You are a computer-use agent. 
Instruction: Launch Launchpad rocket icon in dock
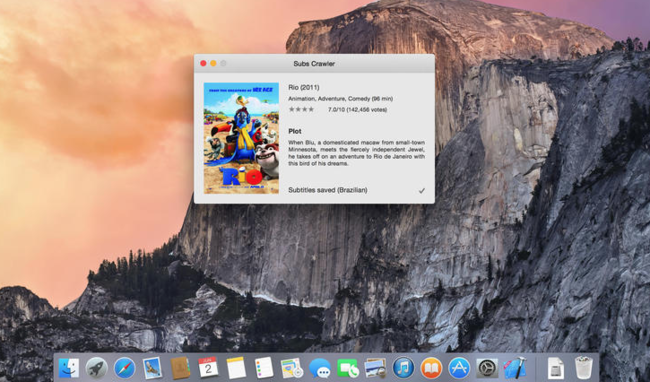click(97, 367)
